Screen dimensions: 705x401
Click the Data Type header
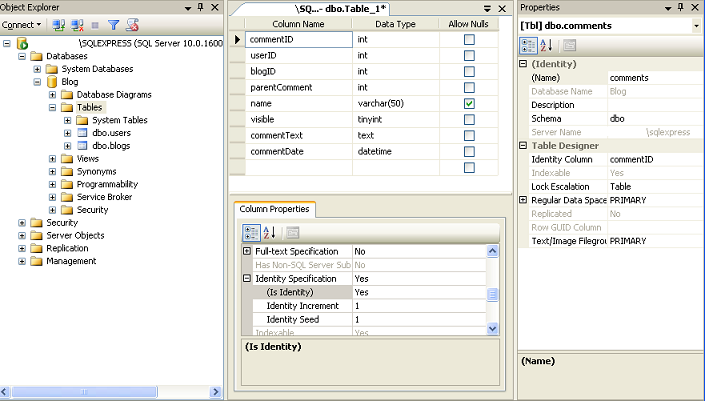395,24
